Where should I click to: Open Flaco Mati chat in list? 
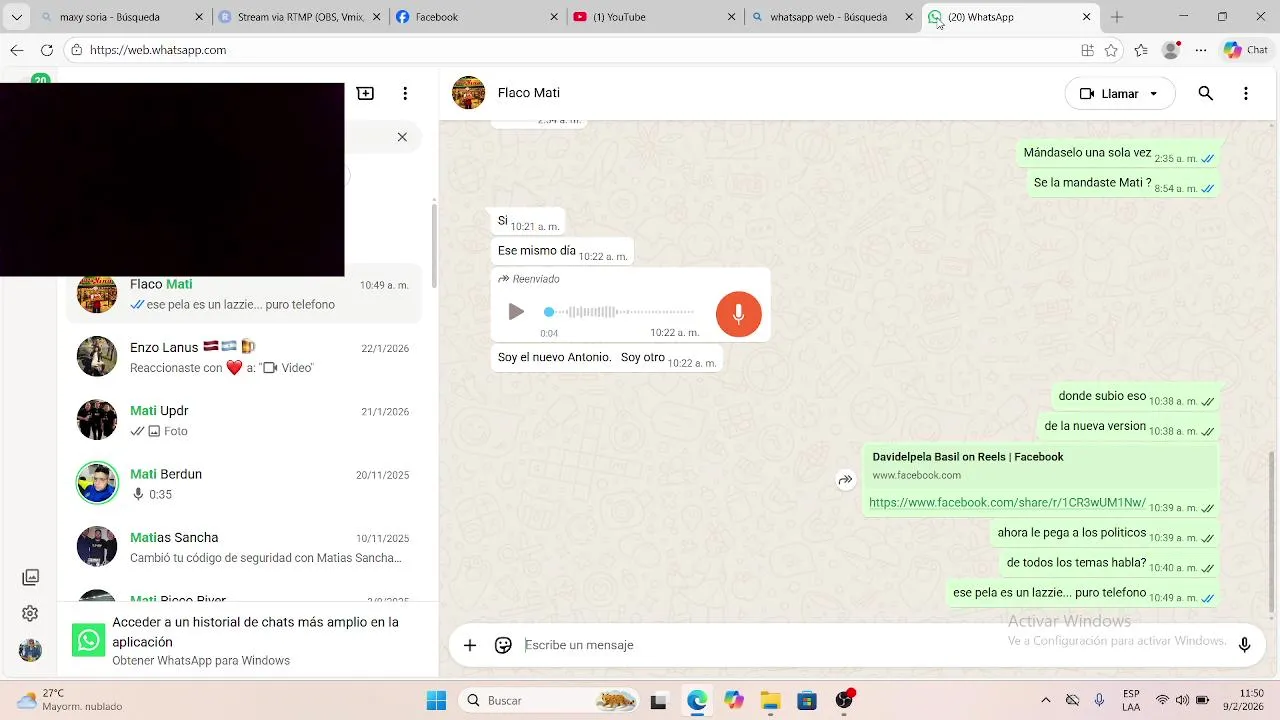point(244,294)
